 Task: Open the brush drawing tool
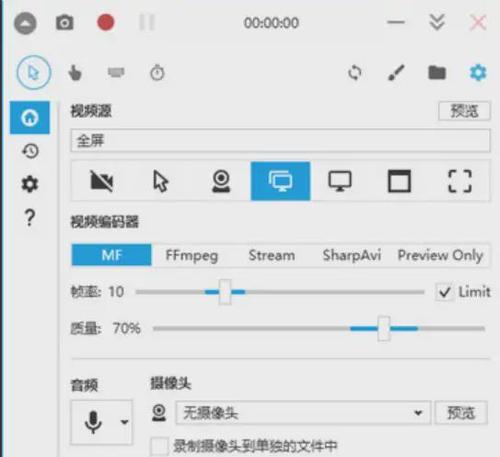pyautogui.click(x=396, y=73)
